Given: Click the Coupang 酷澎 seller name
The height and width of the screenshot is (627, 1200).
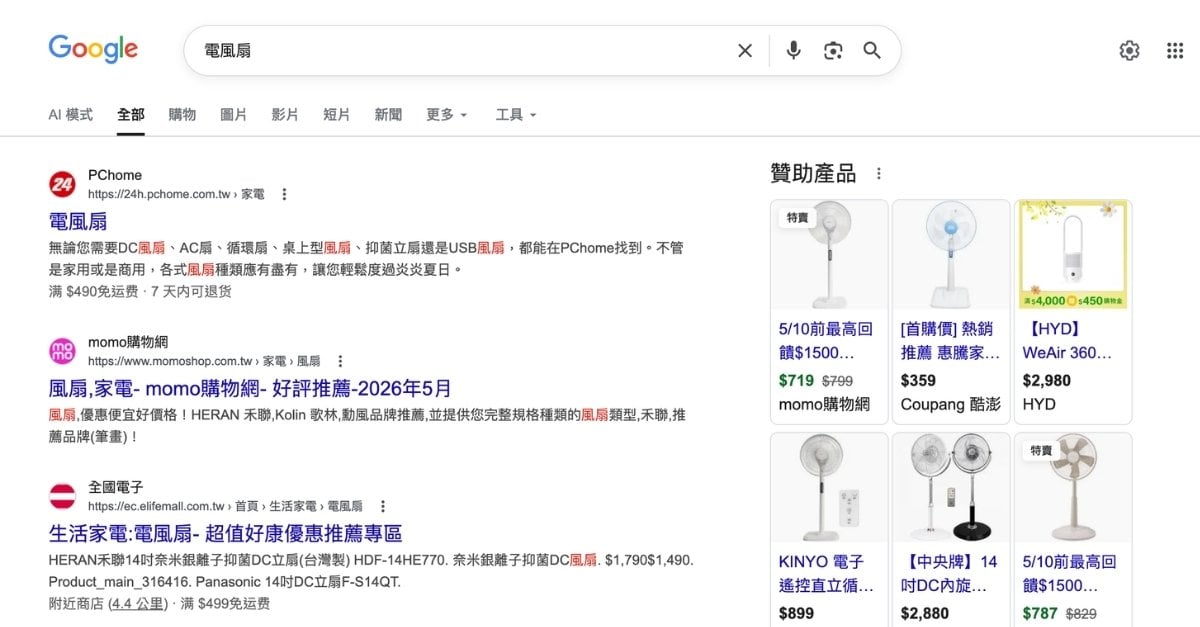Looking at the screenshot, I should point(950,404).
